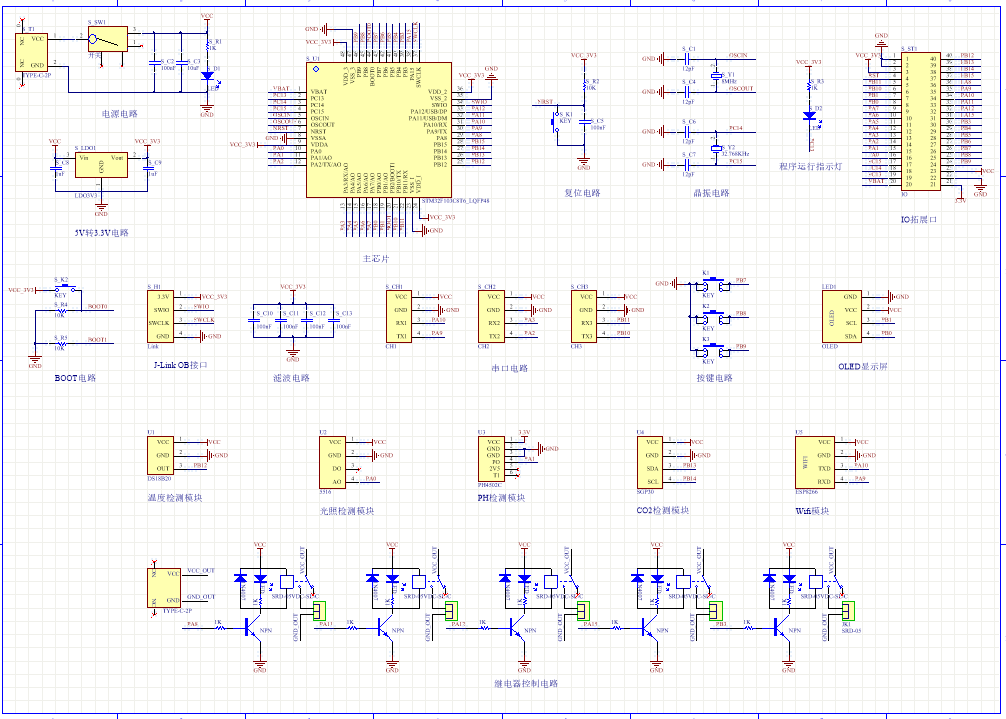Select the S_R4 10K resistor

pos(60,310)
